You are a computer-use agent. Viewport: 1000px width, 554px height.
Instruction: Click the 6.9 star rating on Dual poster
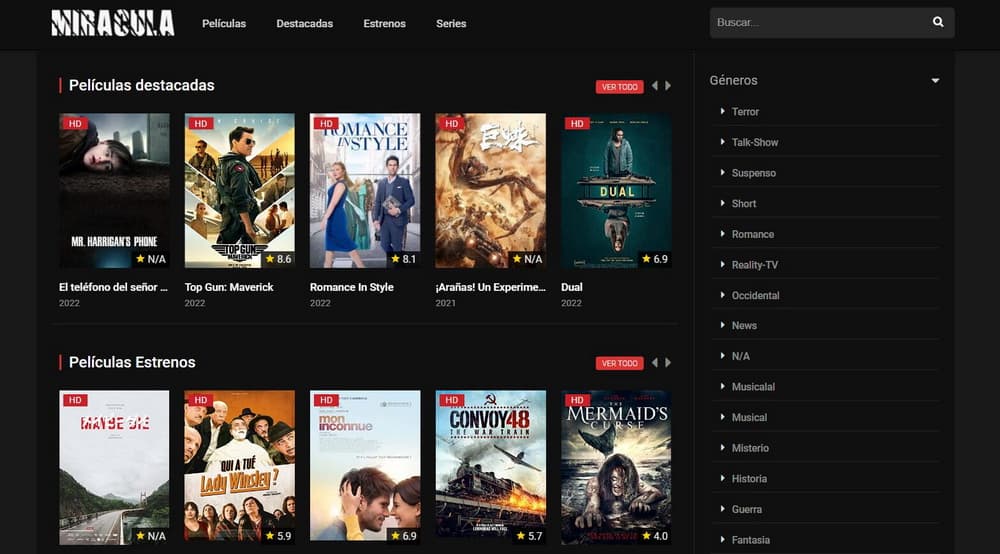(x=655, y=259)
